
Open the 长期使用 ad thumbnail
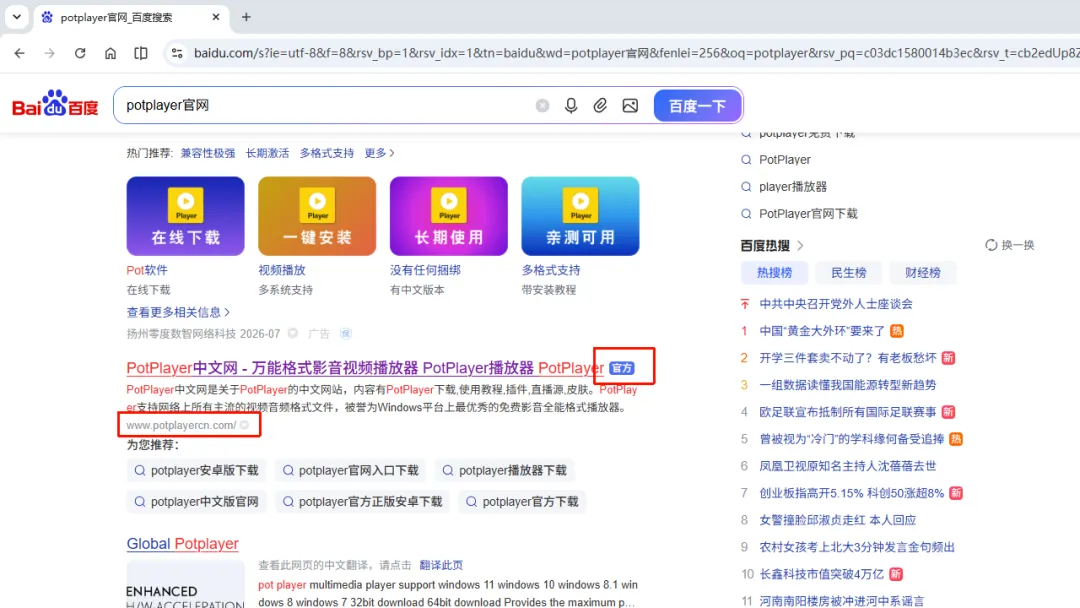(448, 216)
